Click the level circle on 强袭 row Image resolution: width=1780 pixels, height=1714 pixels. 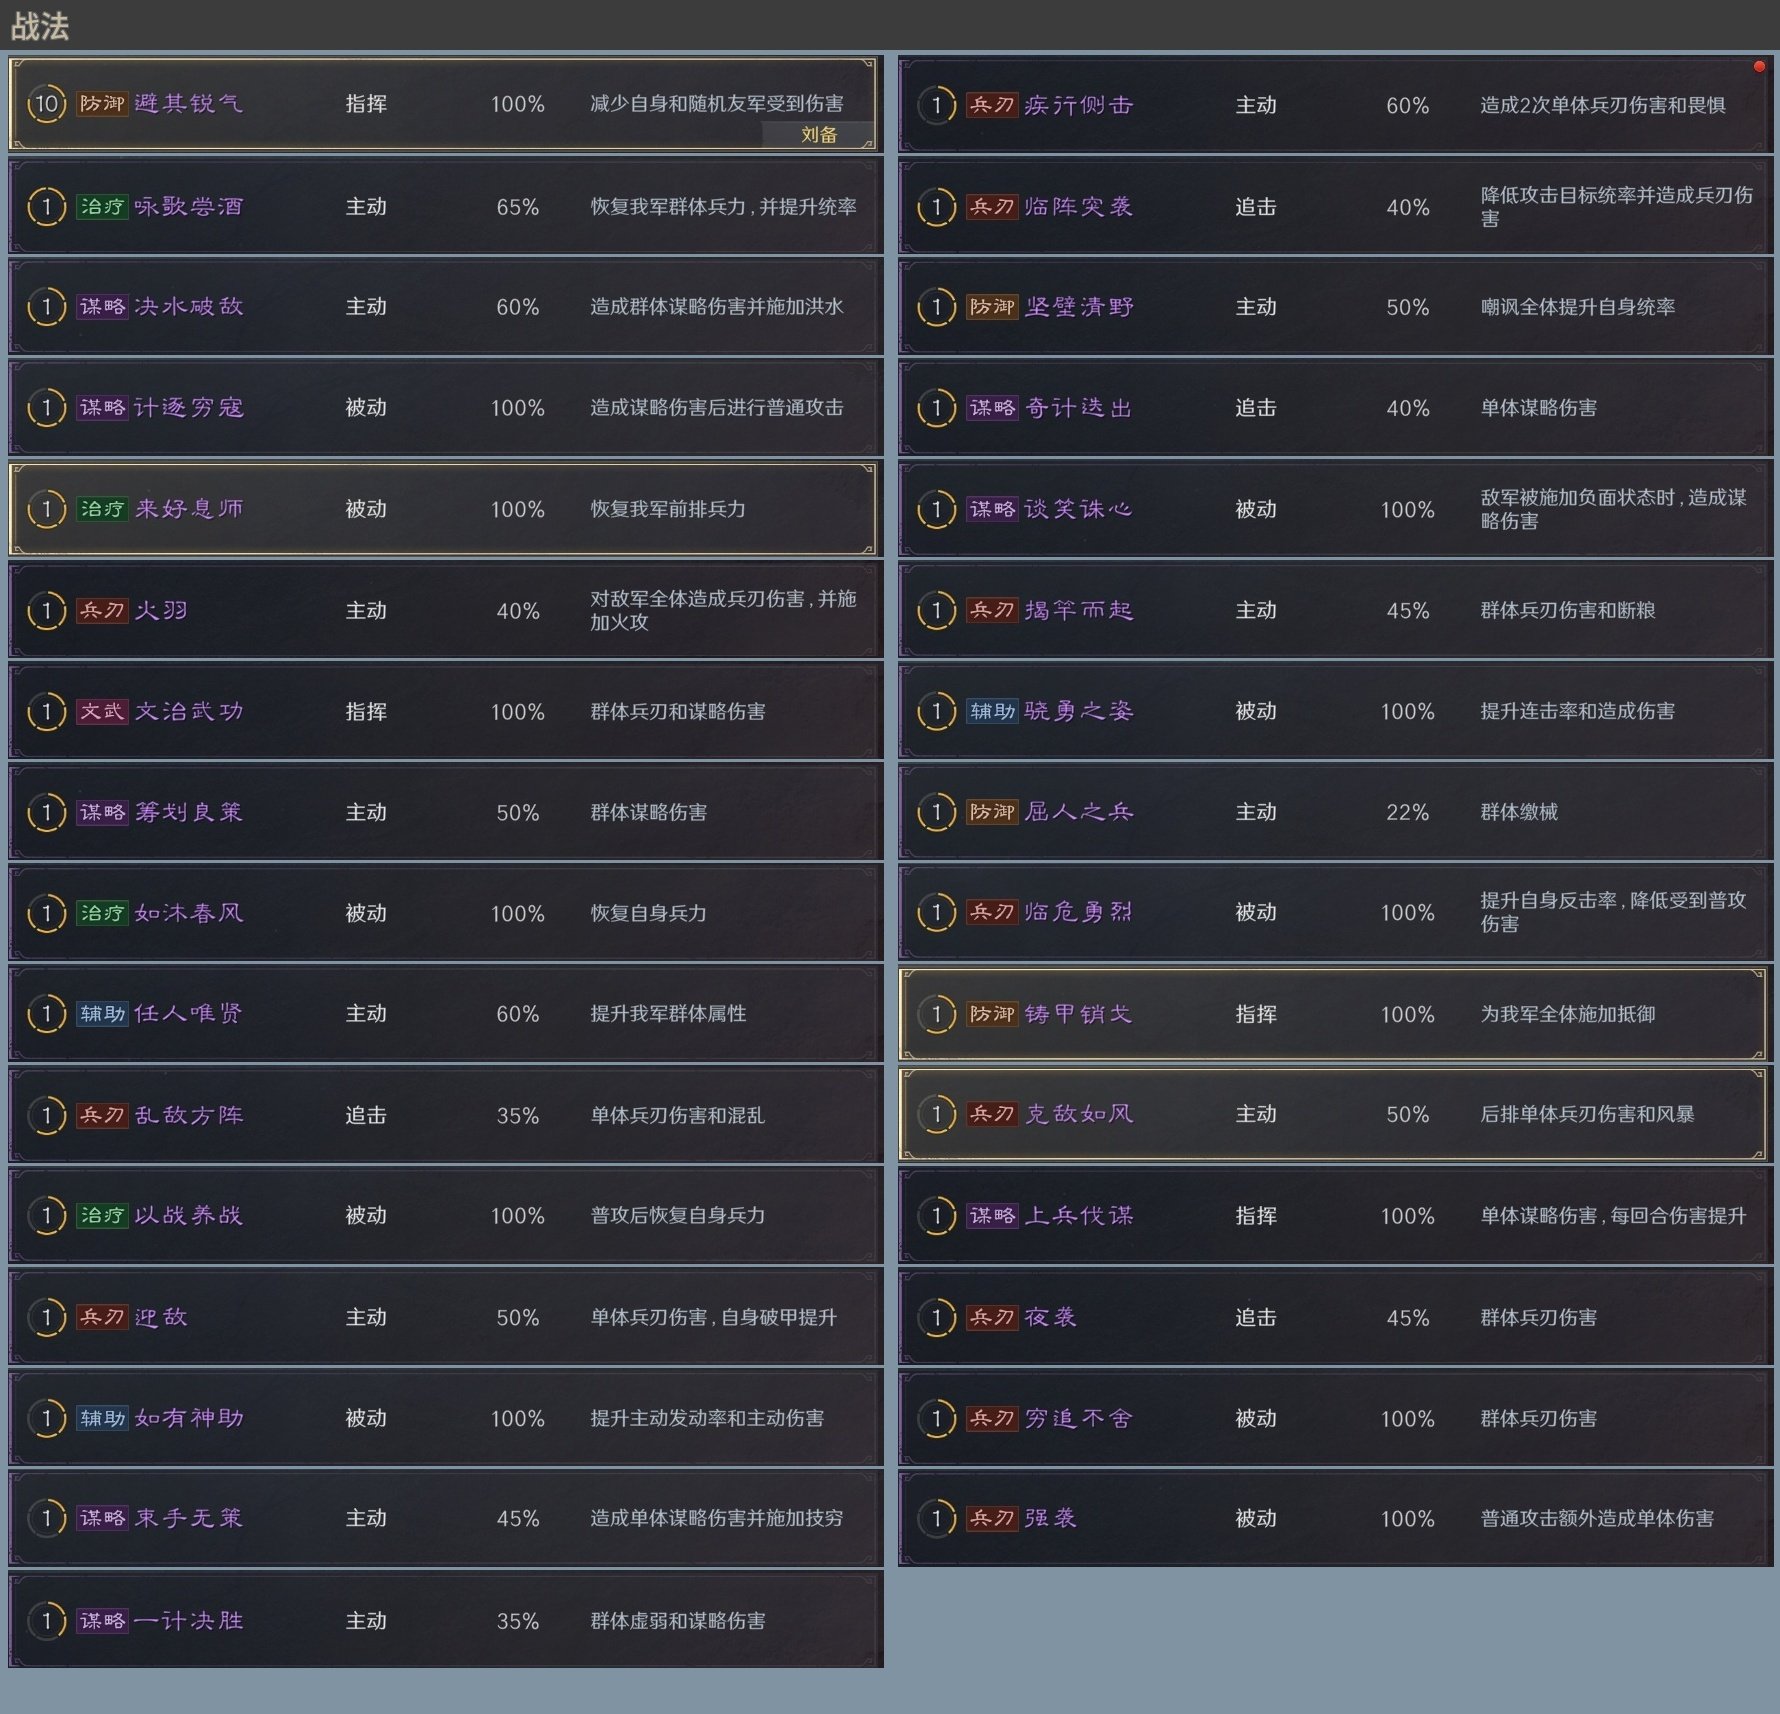(936, 1519)
